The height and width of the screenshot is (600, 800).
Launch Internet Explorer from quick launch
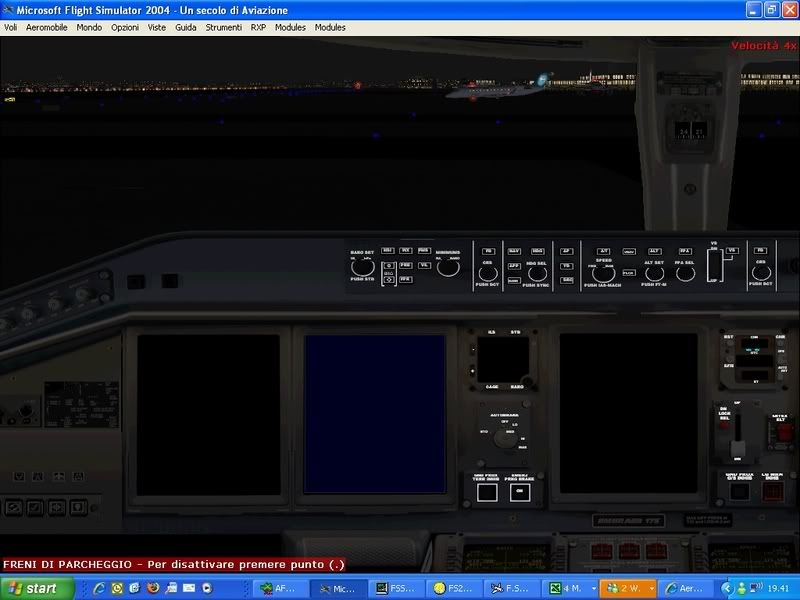98,588
